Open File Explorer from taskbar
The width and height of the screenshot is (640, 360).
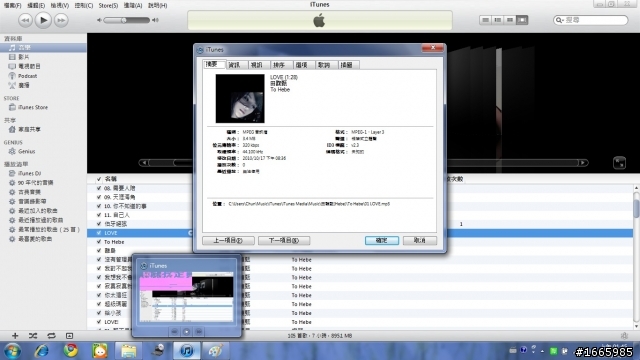click(128, 351)
